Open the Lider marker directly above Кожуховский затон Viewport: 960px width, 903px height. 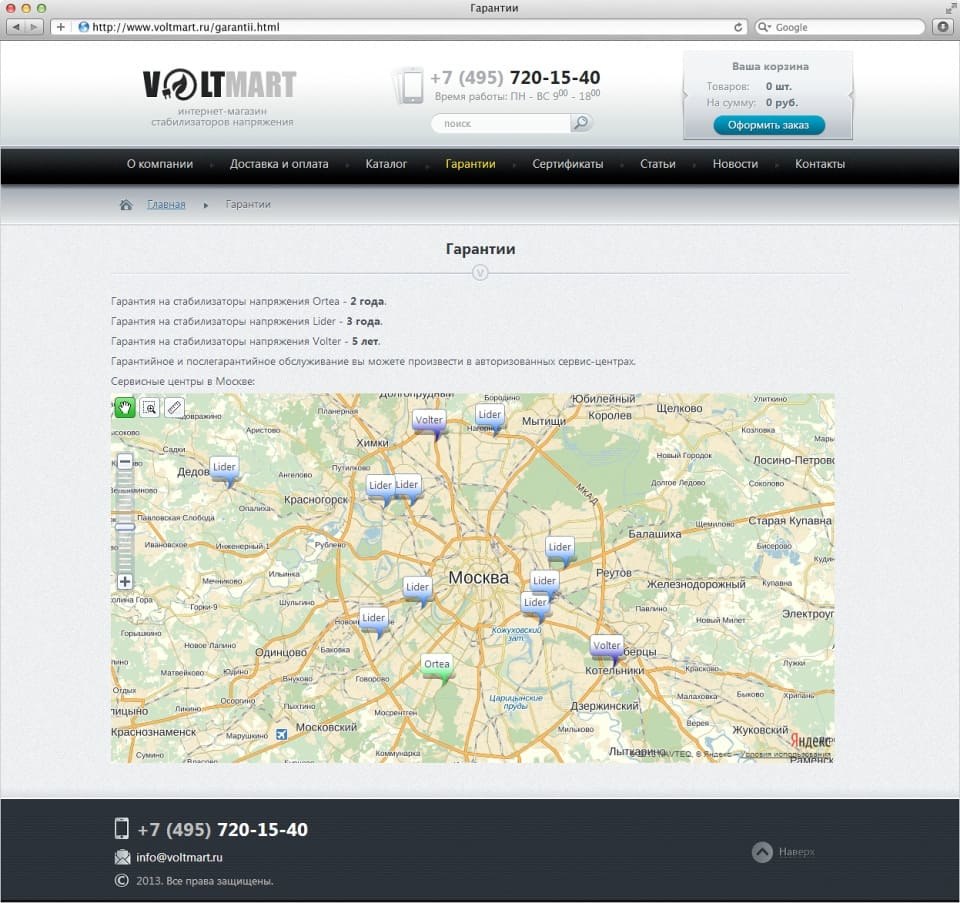535,605
